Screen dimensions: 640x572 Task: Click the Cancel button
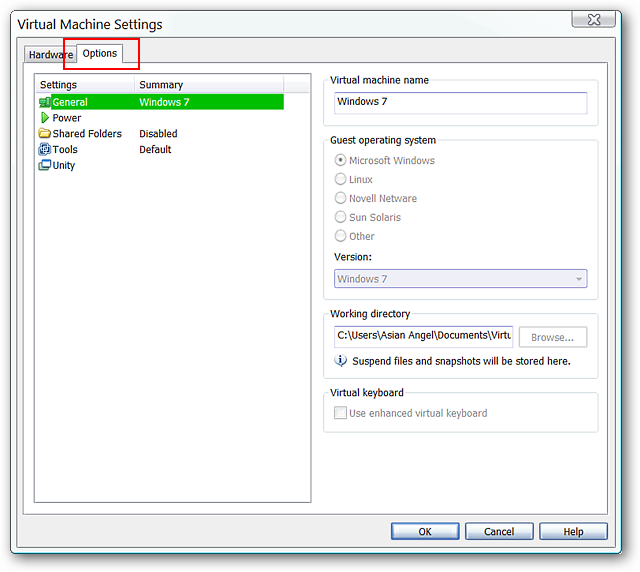tap(499, 532)
